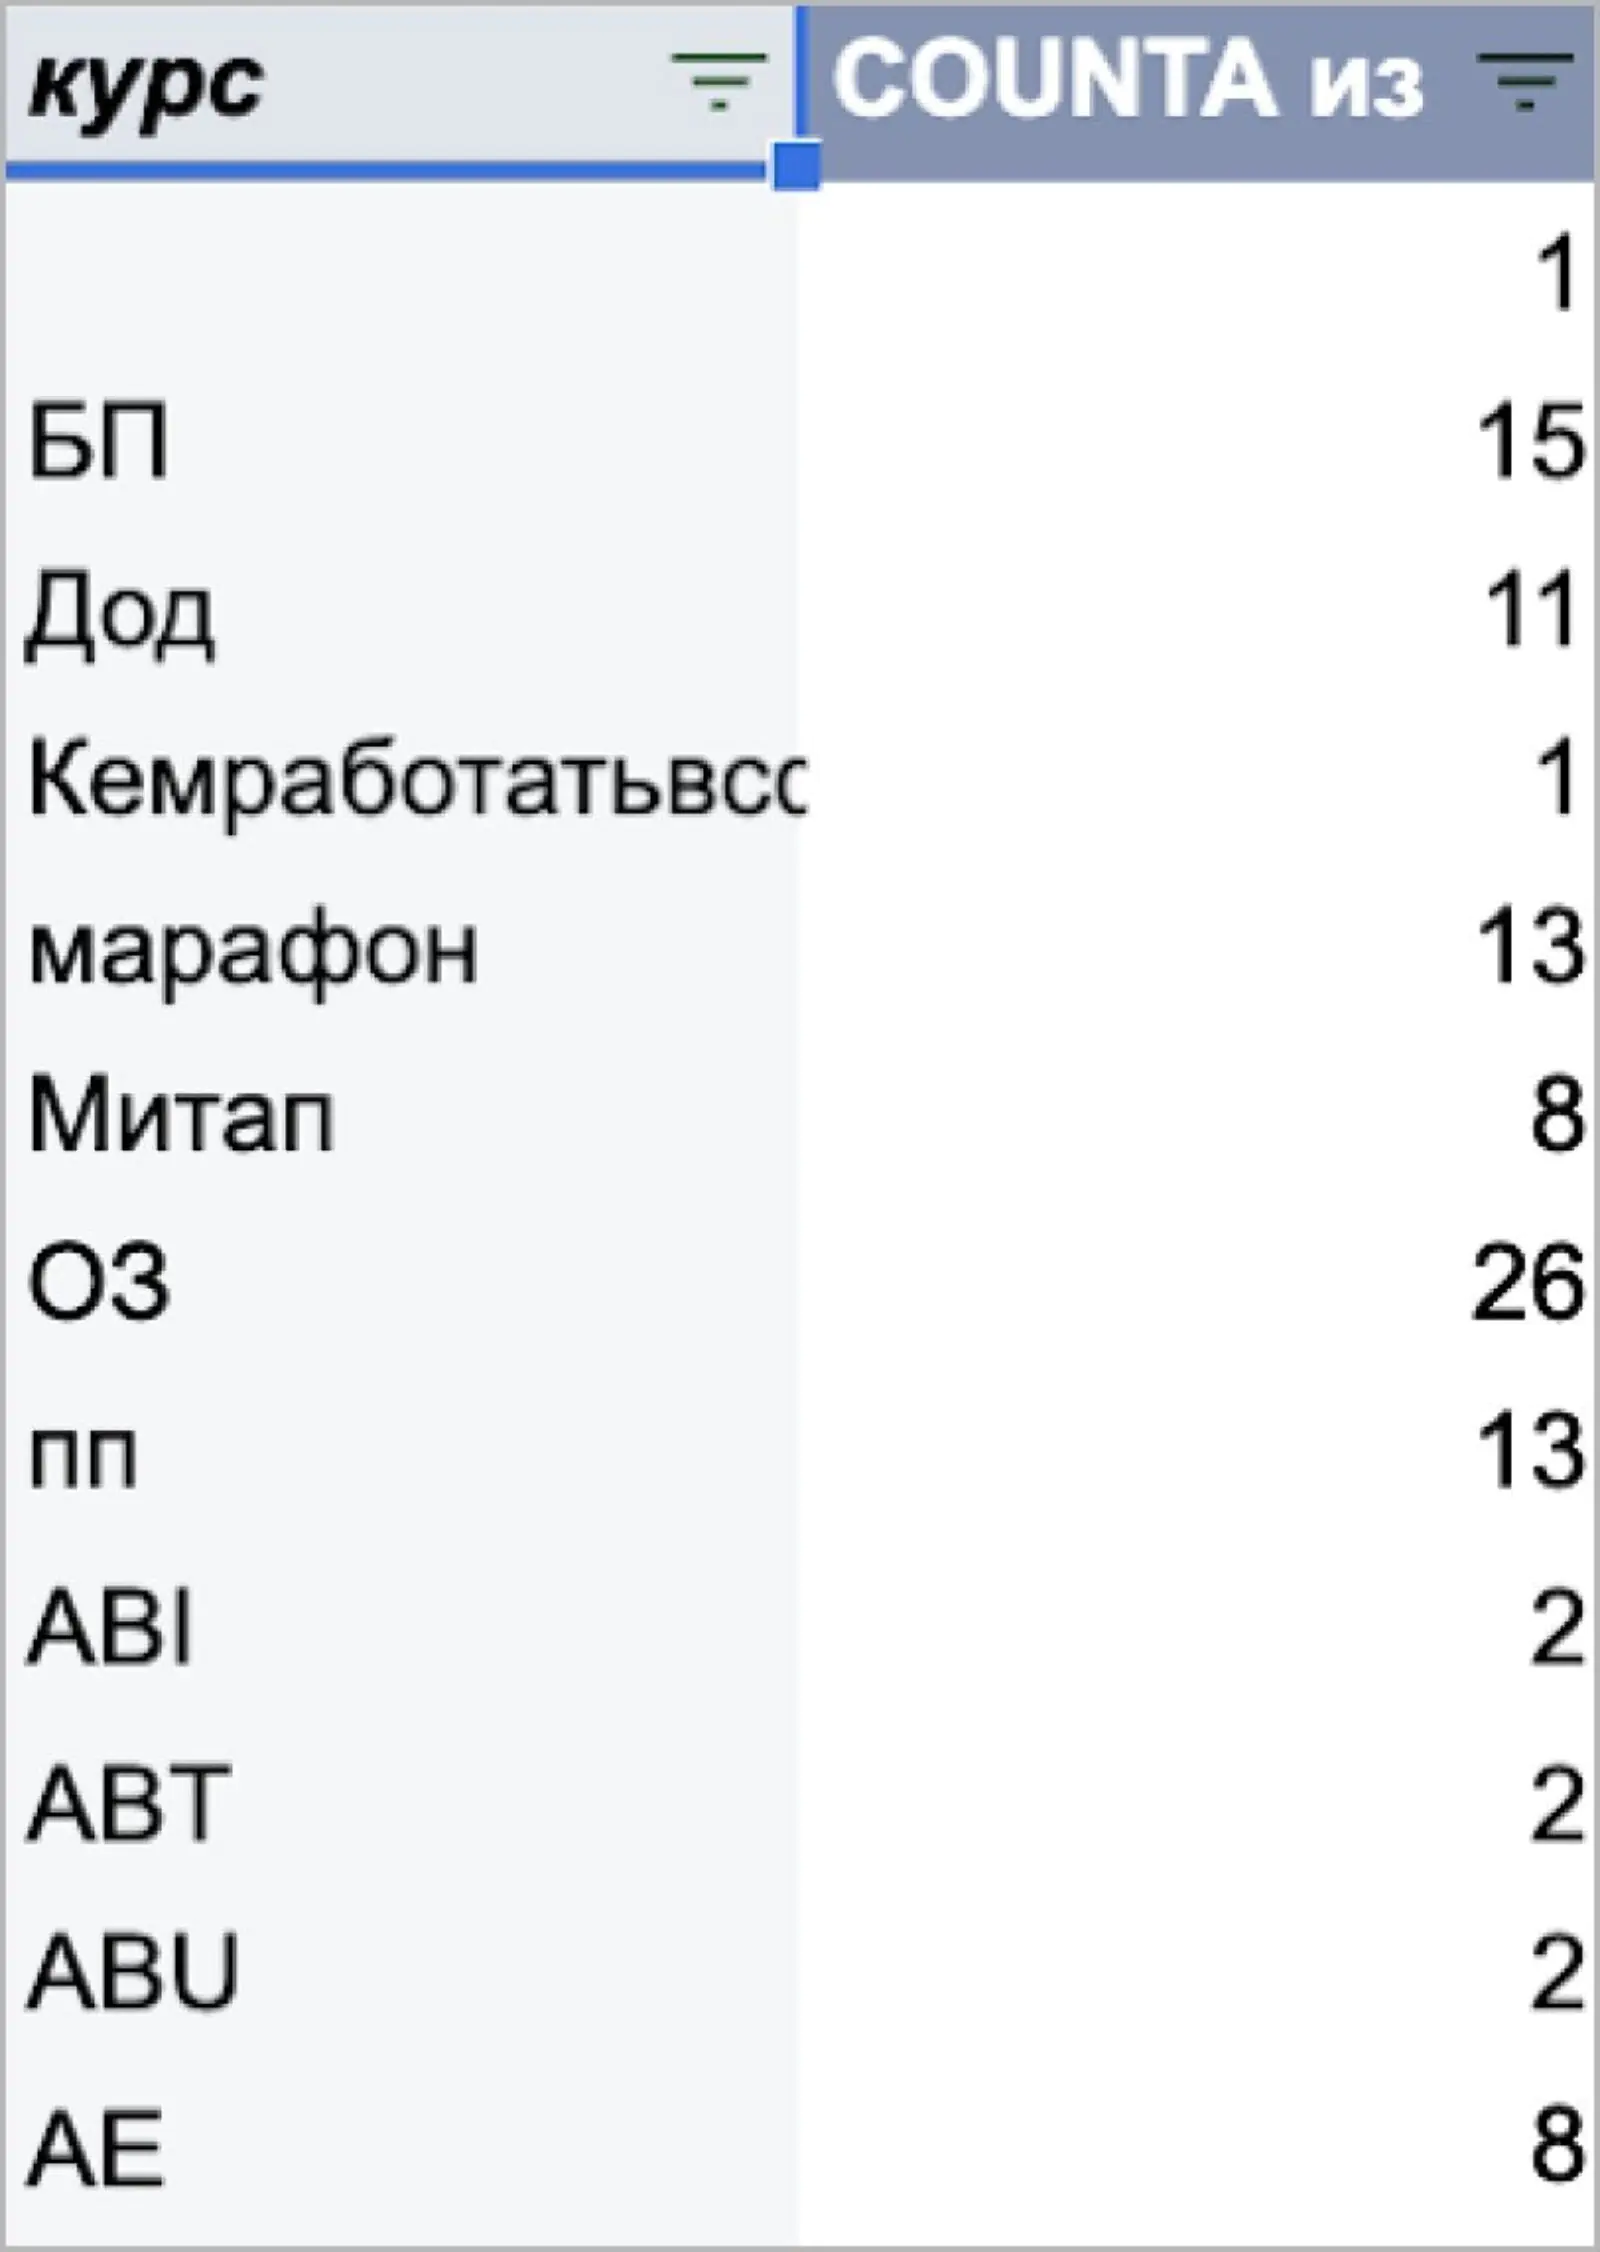Viewport: 1600px width, 2252px height.
Task: Select the Митап cell
Action: 400,1115
